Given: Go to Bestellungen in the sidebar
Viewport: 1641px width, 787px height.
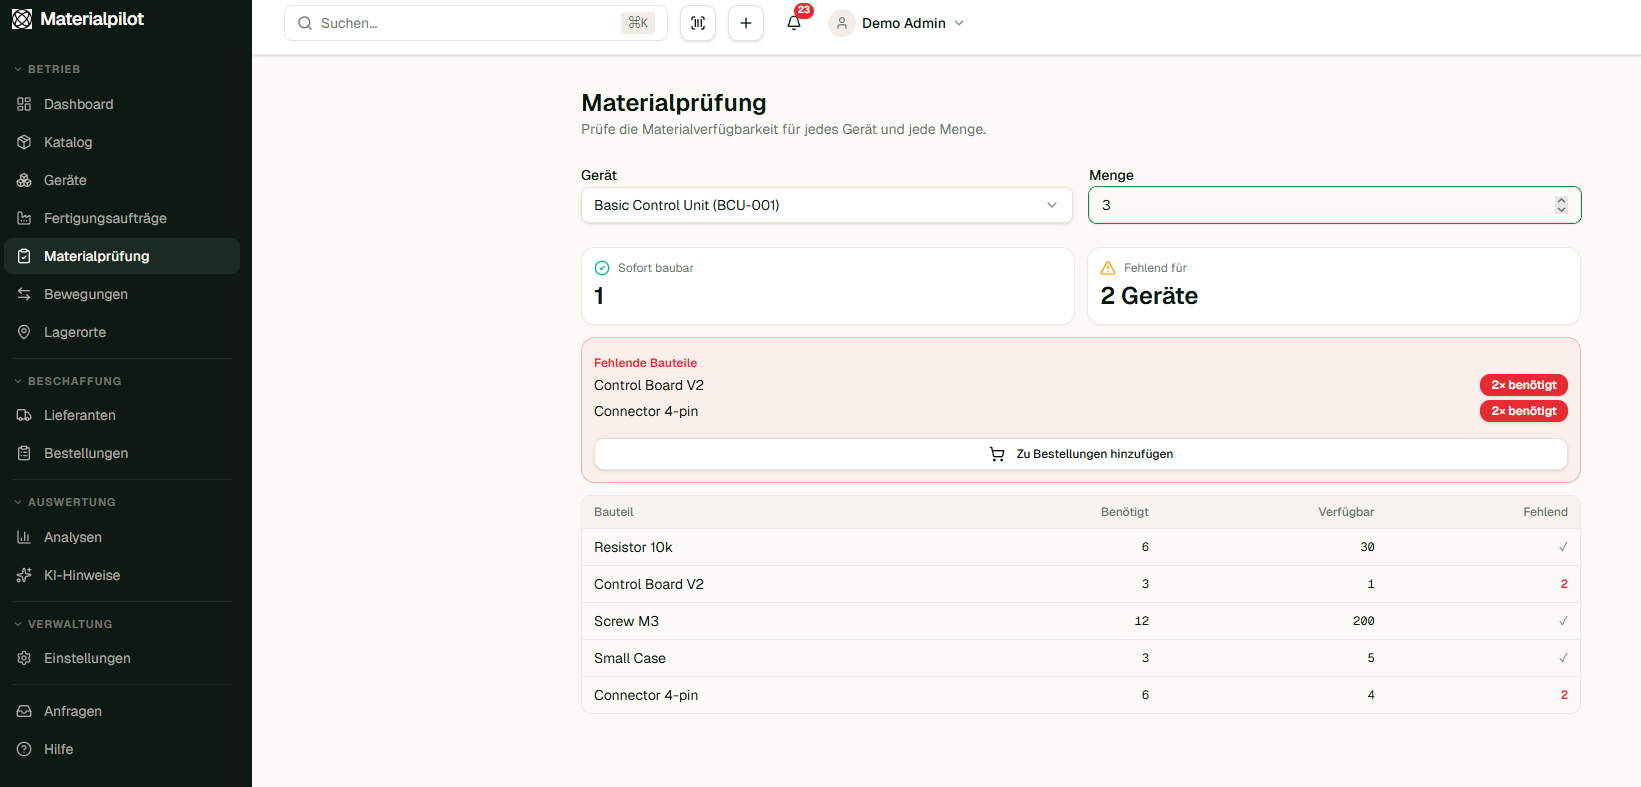Looking at the screenshot, I should pyautogui.click(x=86, y=453).
